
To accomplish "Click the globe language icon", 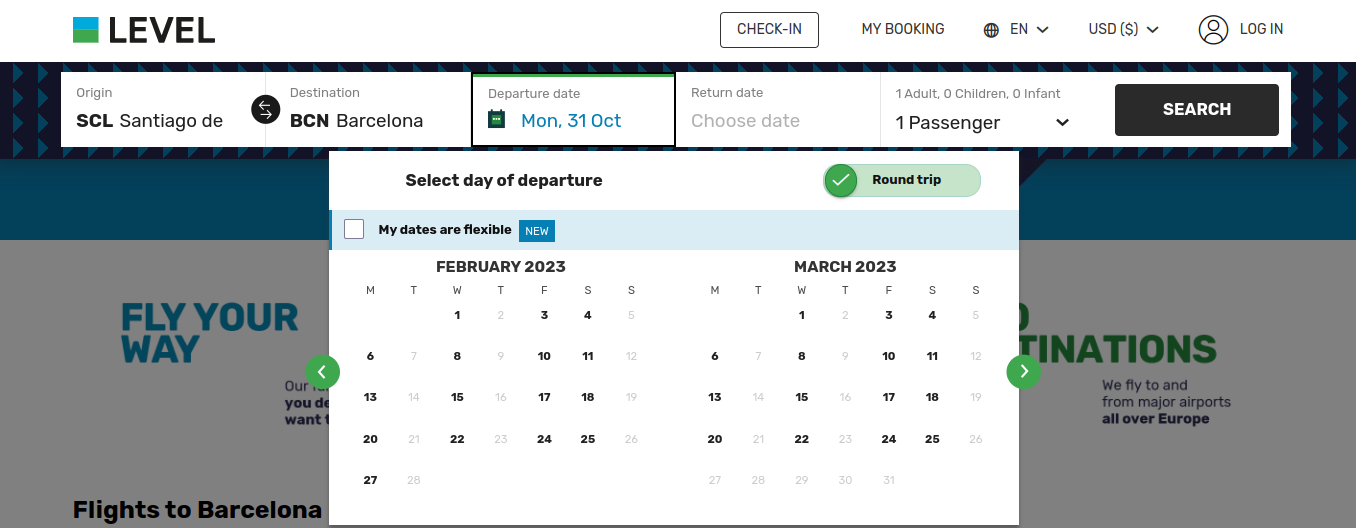I will [991, 30].
